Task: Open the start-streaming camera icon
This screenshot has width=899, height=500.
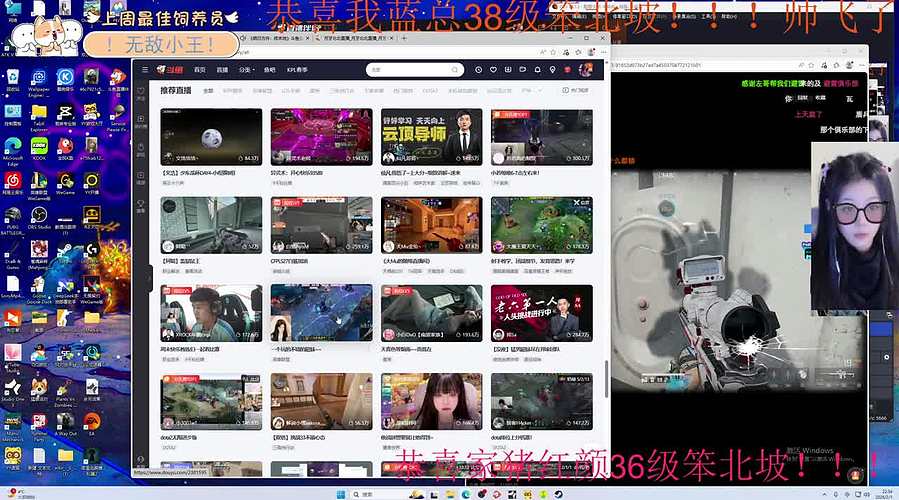Action: point(523,69)
